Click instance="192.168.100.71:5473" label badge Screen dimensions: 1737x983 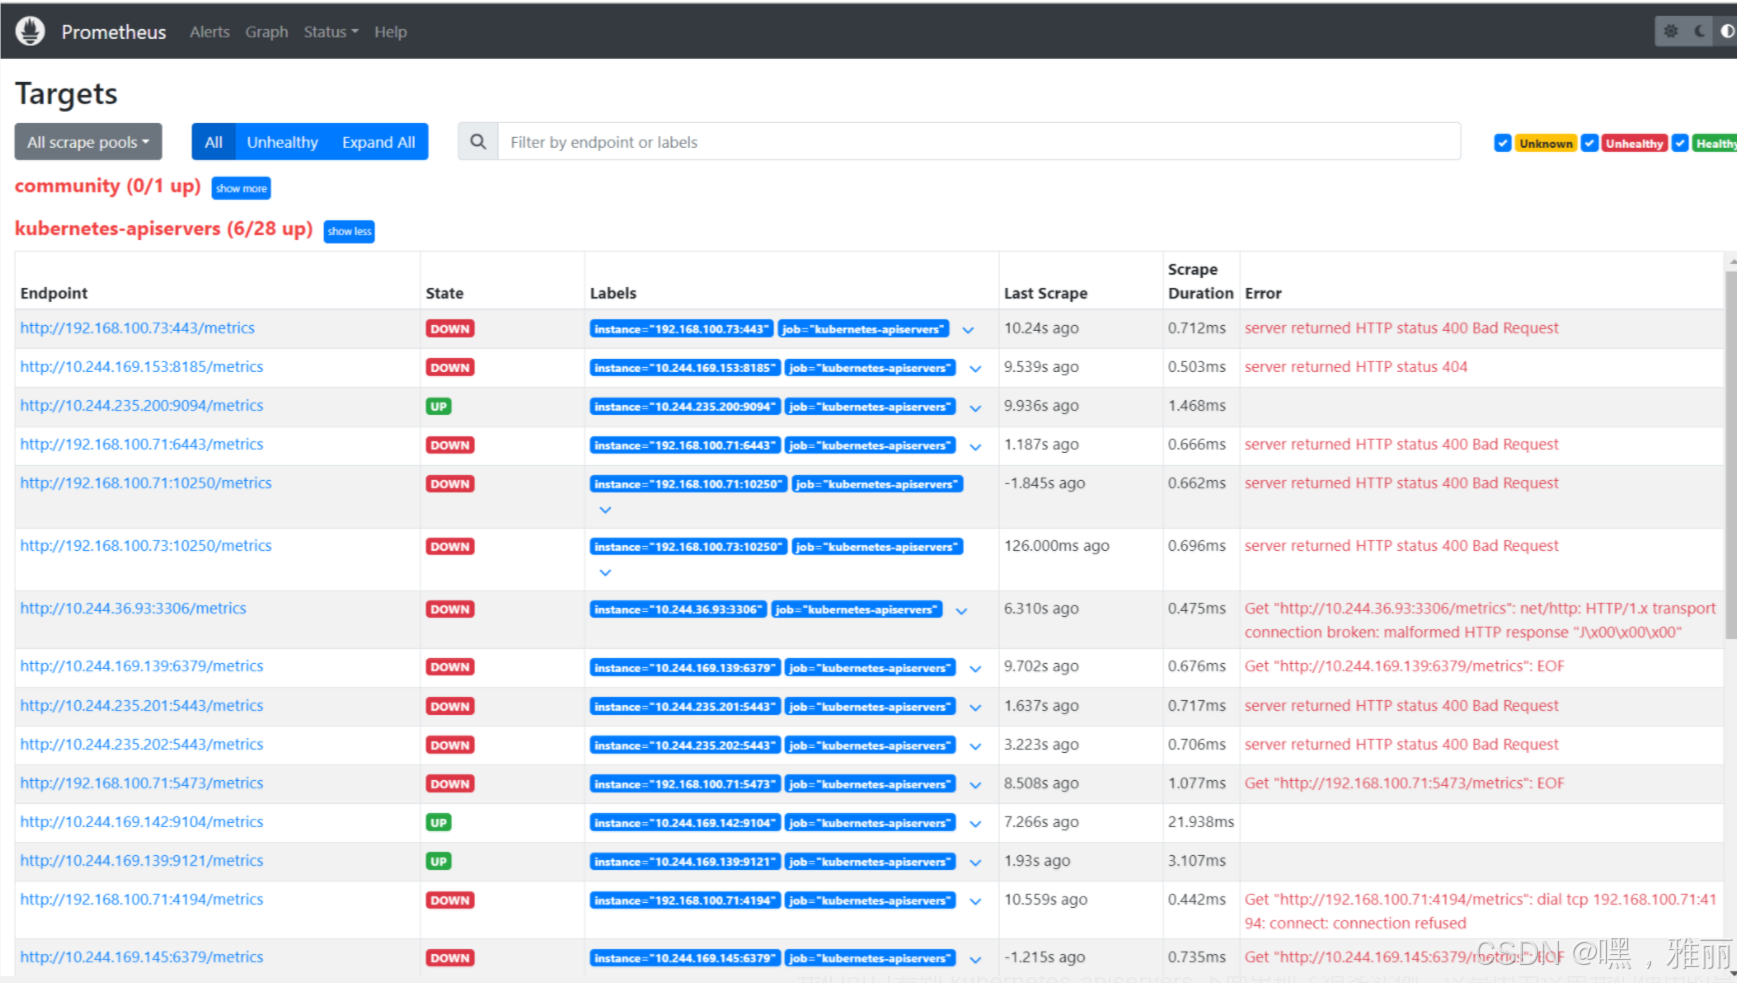pos(685,785)
